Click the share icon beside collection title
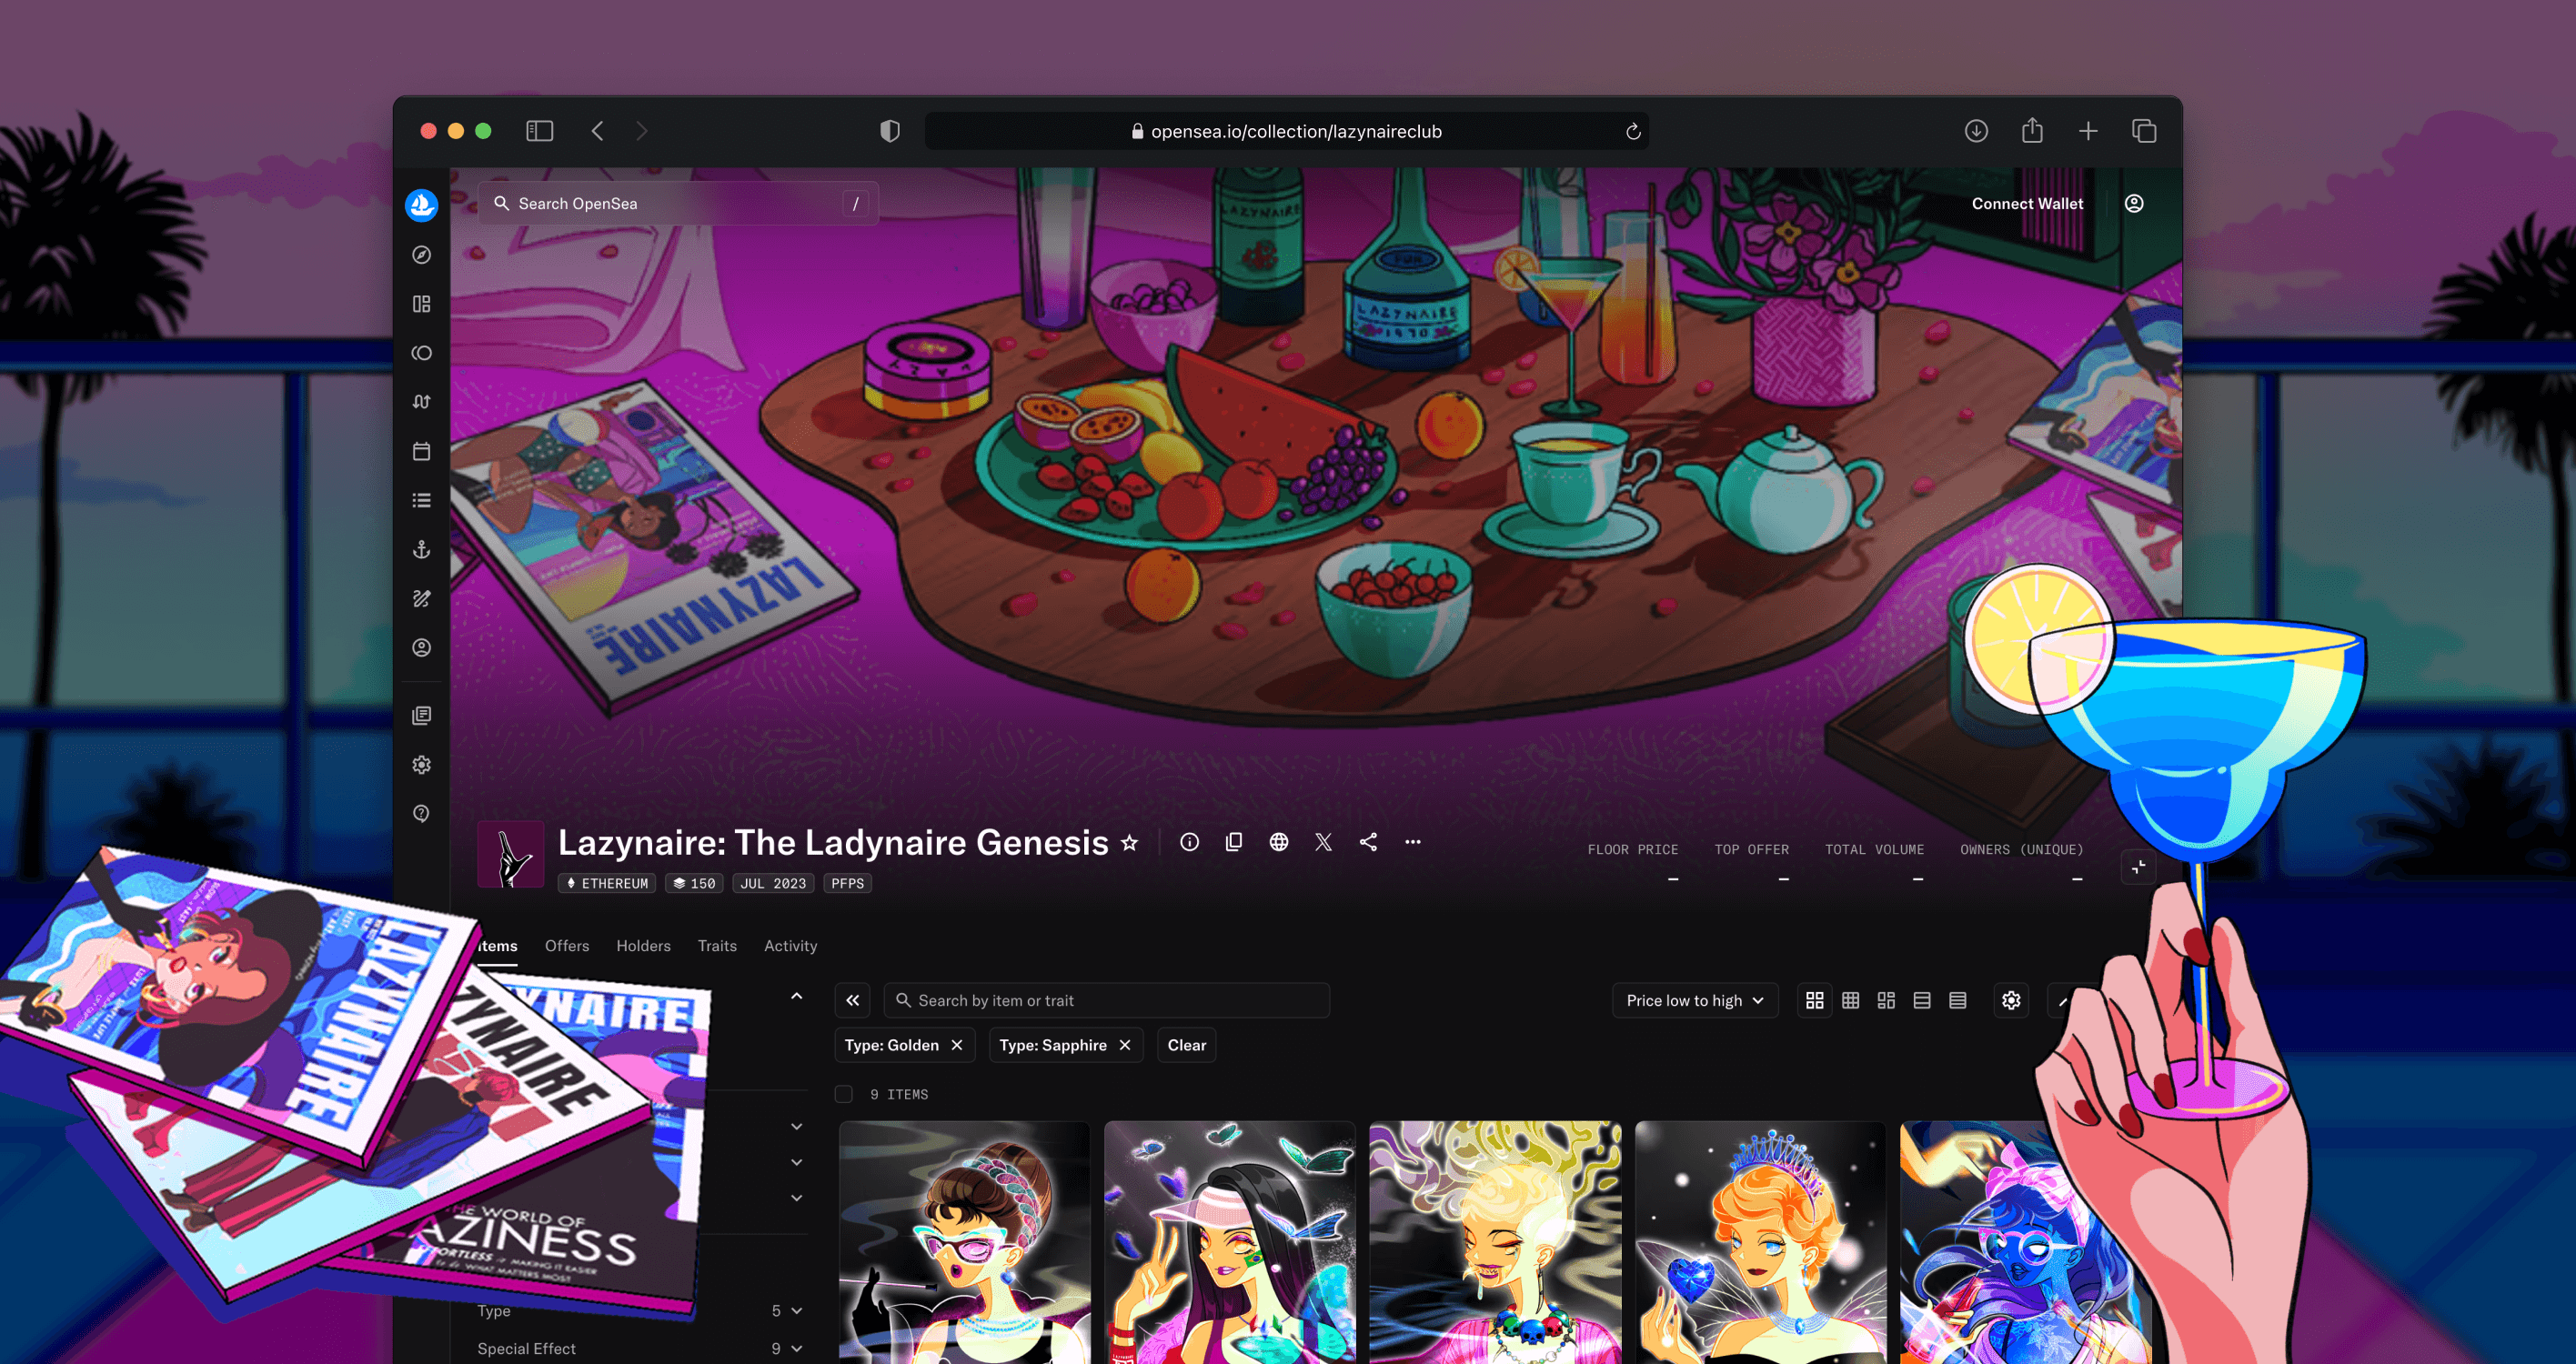The width and height of the screenshot is (2576, 1364). tap(1368, 842)
